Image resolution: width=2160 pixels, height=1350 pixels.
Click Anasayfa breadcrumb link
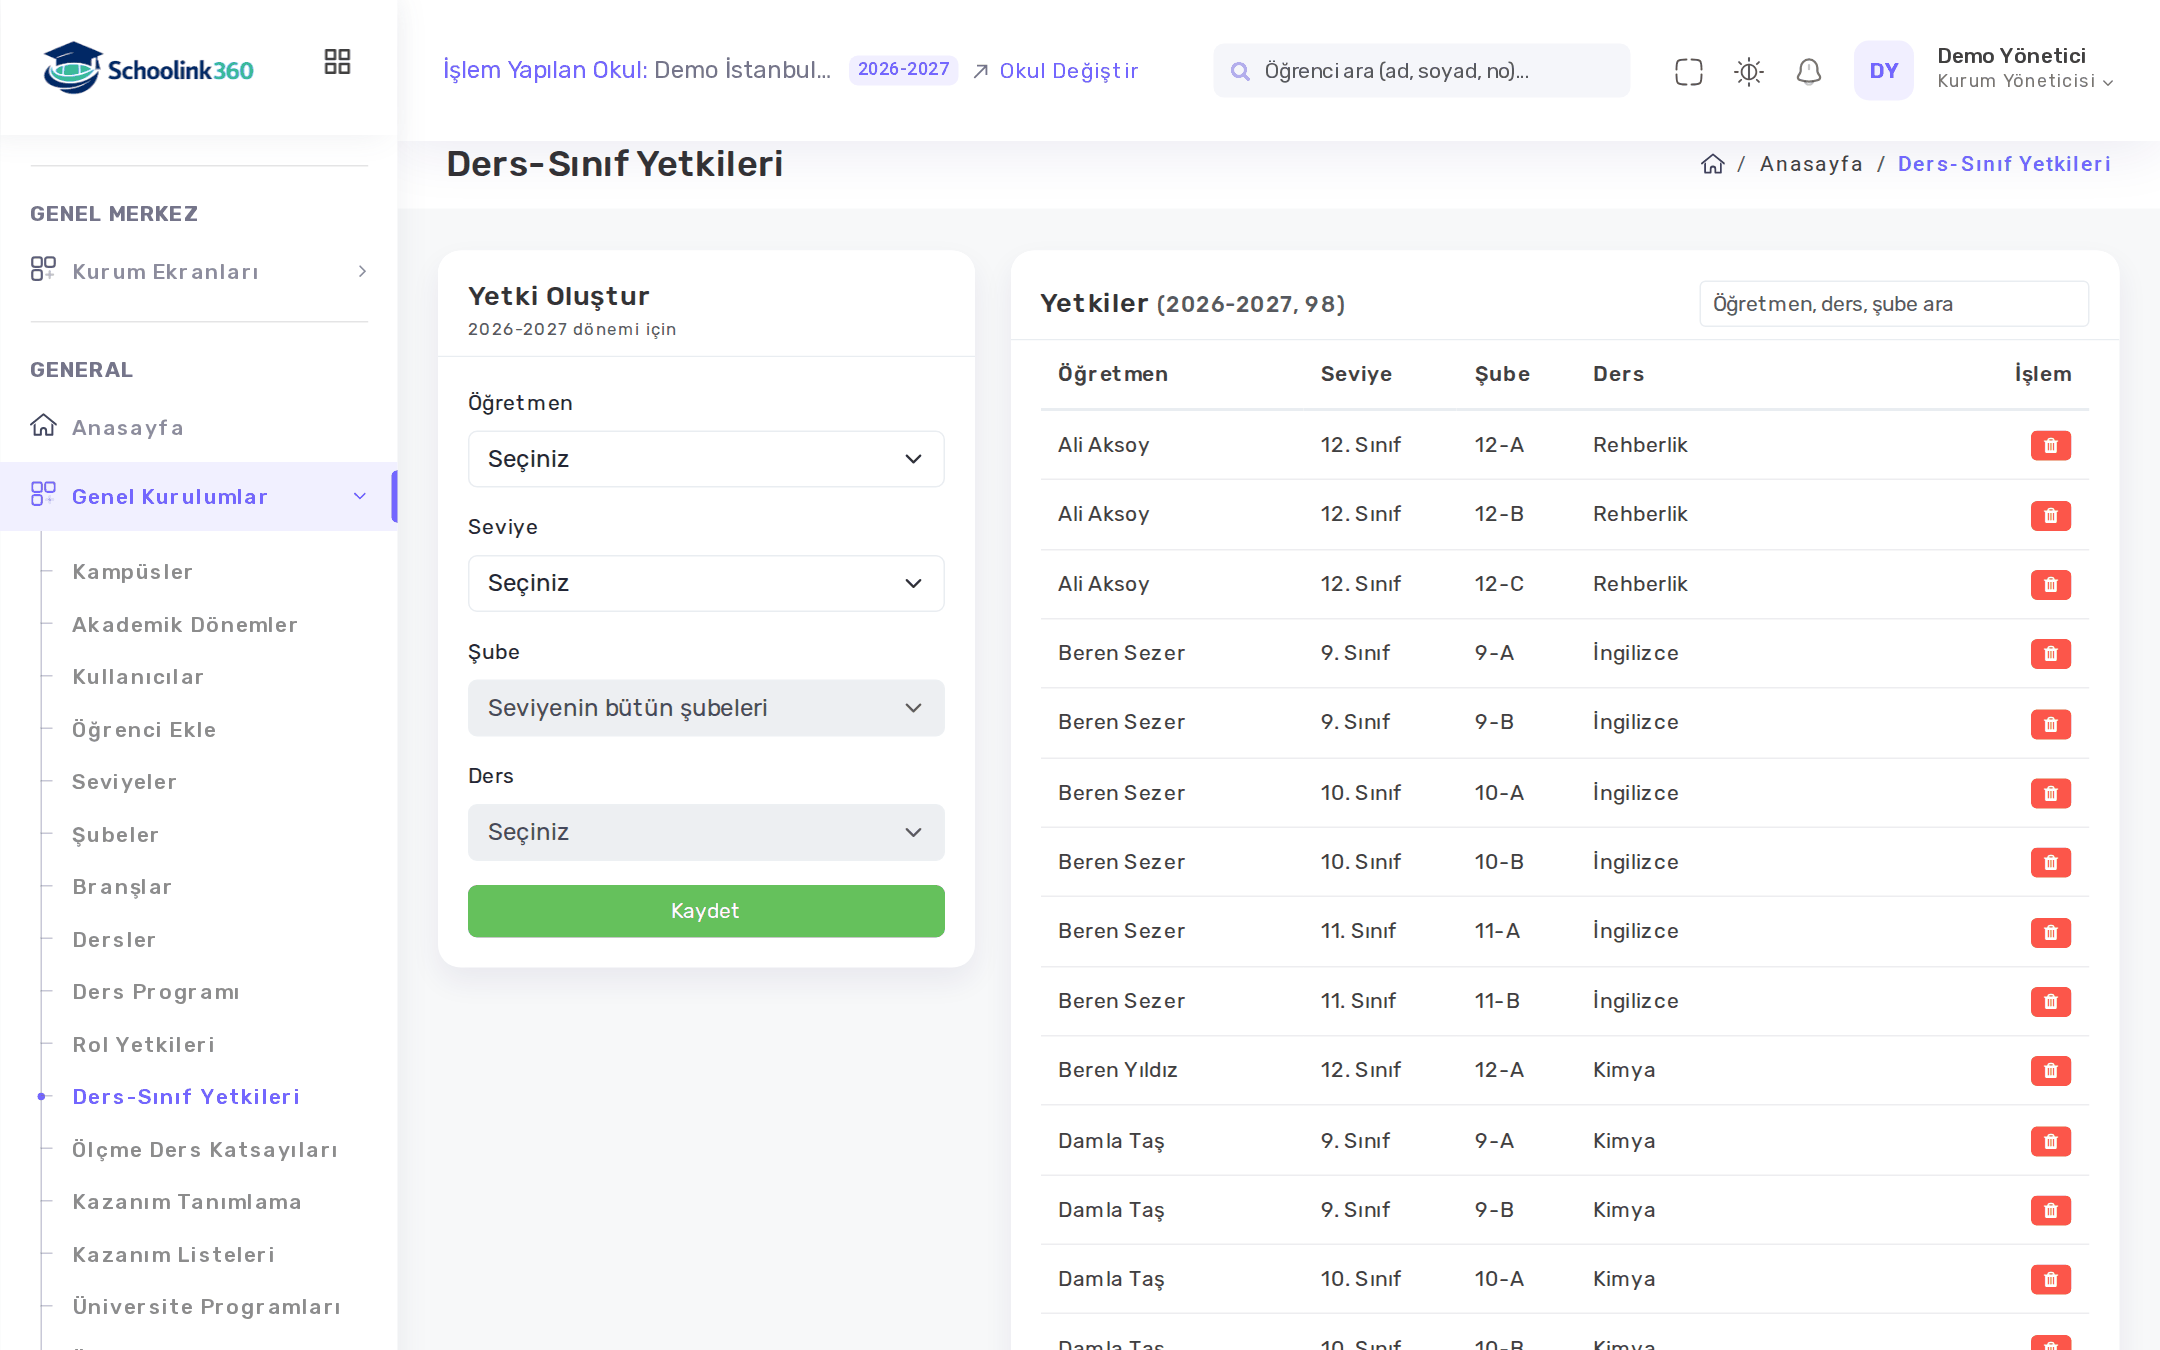(x=1811, y=164)
